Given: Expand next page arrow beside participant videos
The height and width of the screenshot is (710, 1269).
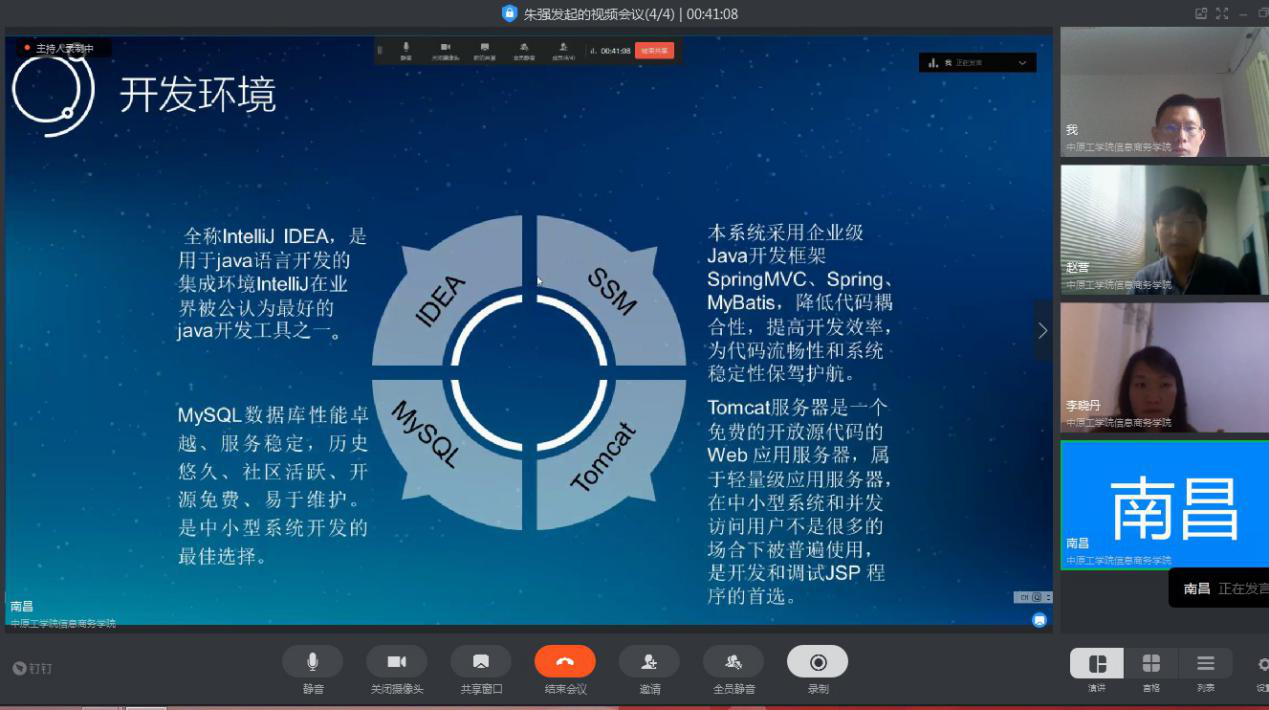Looking at the screenshot, I should (x=1042, y=330).
